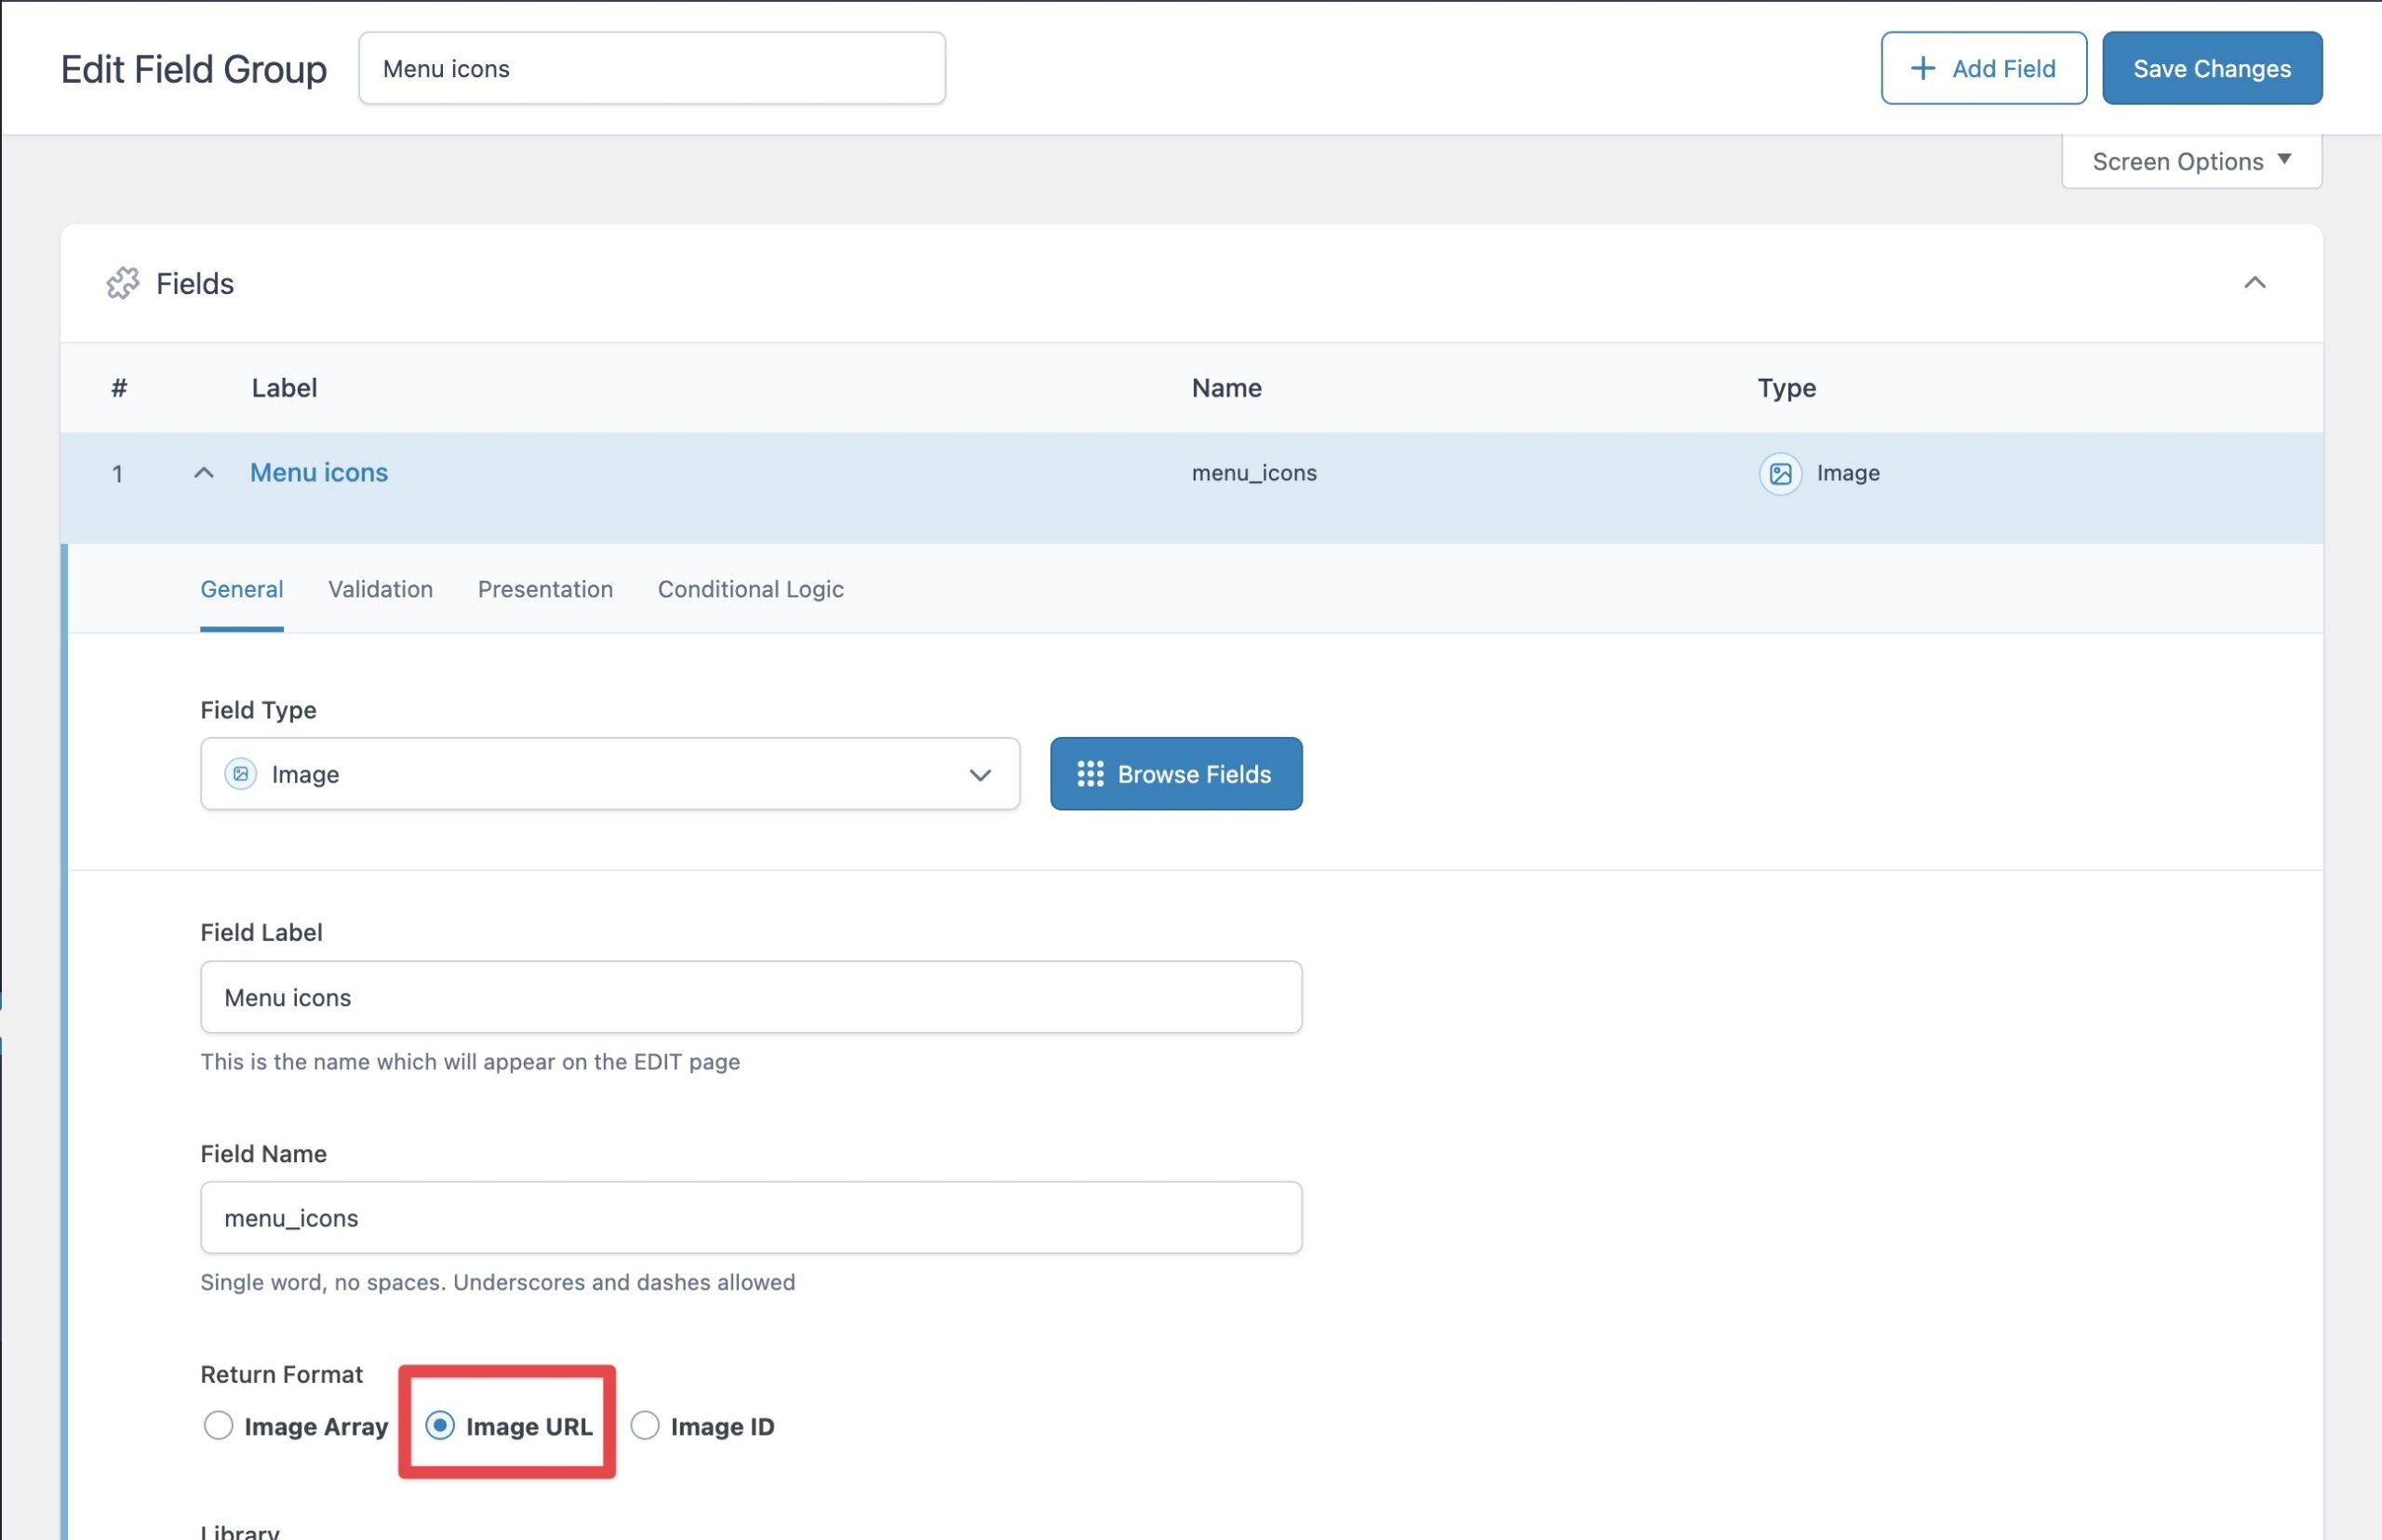The image size is (2382, 1540).
Task: Collapse the Fields panel with top-right chevron
Action: [x=2254, y=283]
